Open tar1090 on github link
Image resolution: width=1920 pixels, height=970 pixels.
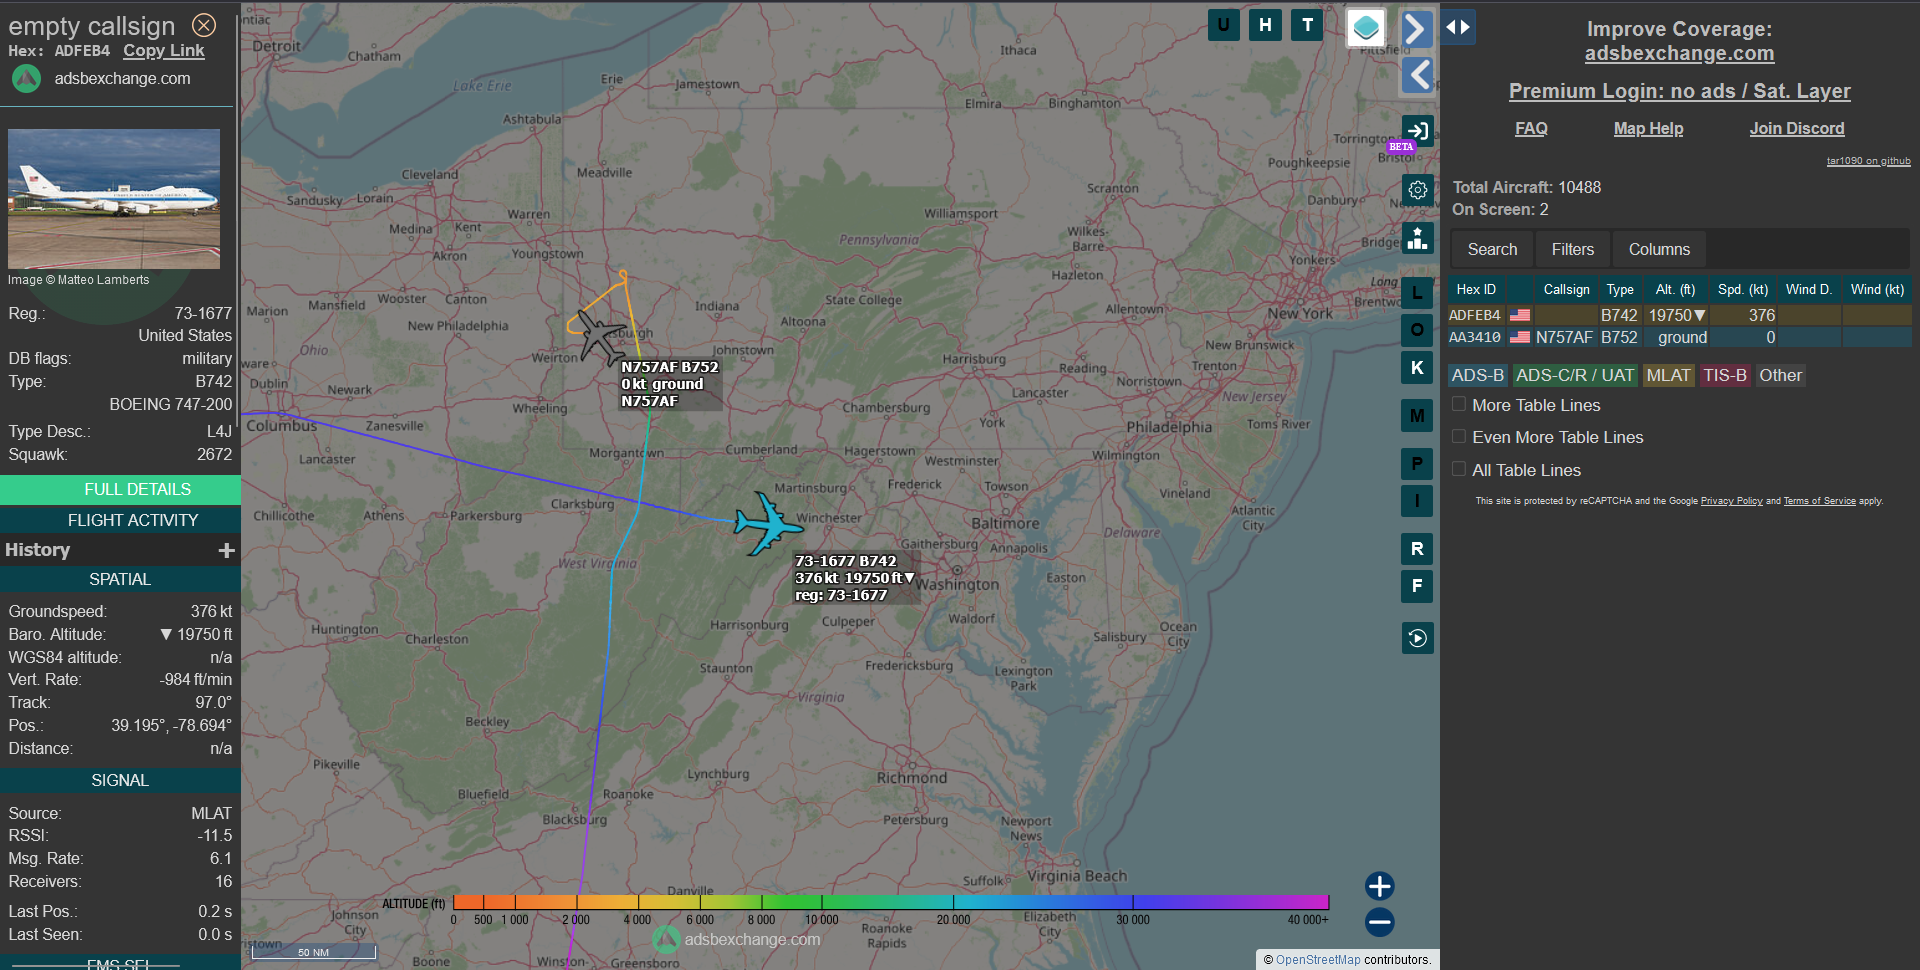[x=1868, y=161]
